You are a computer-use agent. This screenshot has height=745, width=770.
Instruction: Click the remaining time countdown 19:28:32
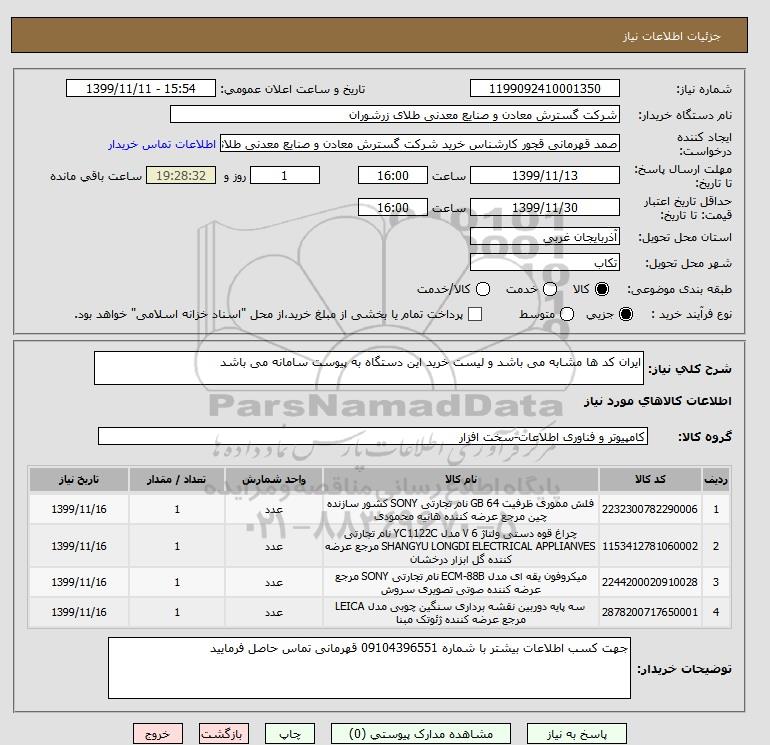pos(181,175)
